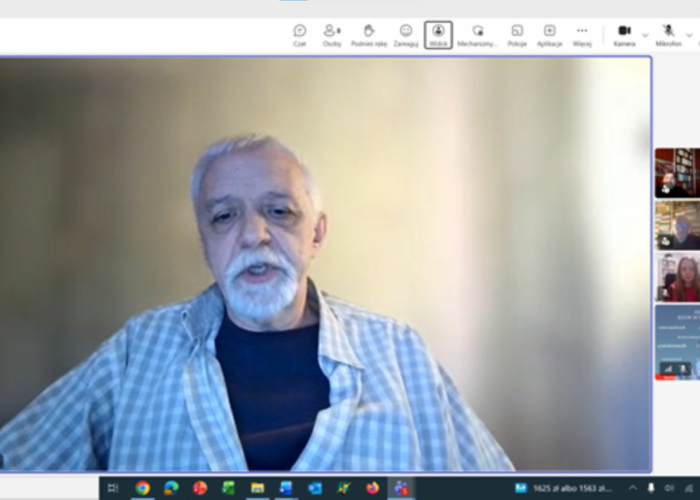Toggle the Kamera on or off

click(624, 35)
